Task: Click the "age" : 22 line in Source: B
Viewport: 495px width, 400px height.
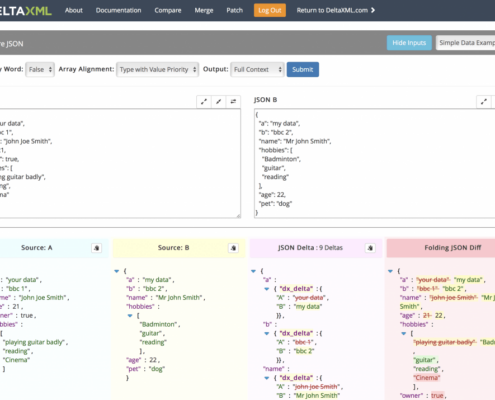Action: [x=143, y=360]
